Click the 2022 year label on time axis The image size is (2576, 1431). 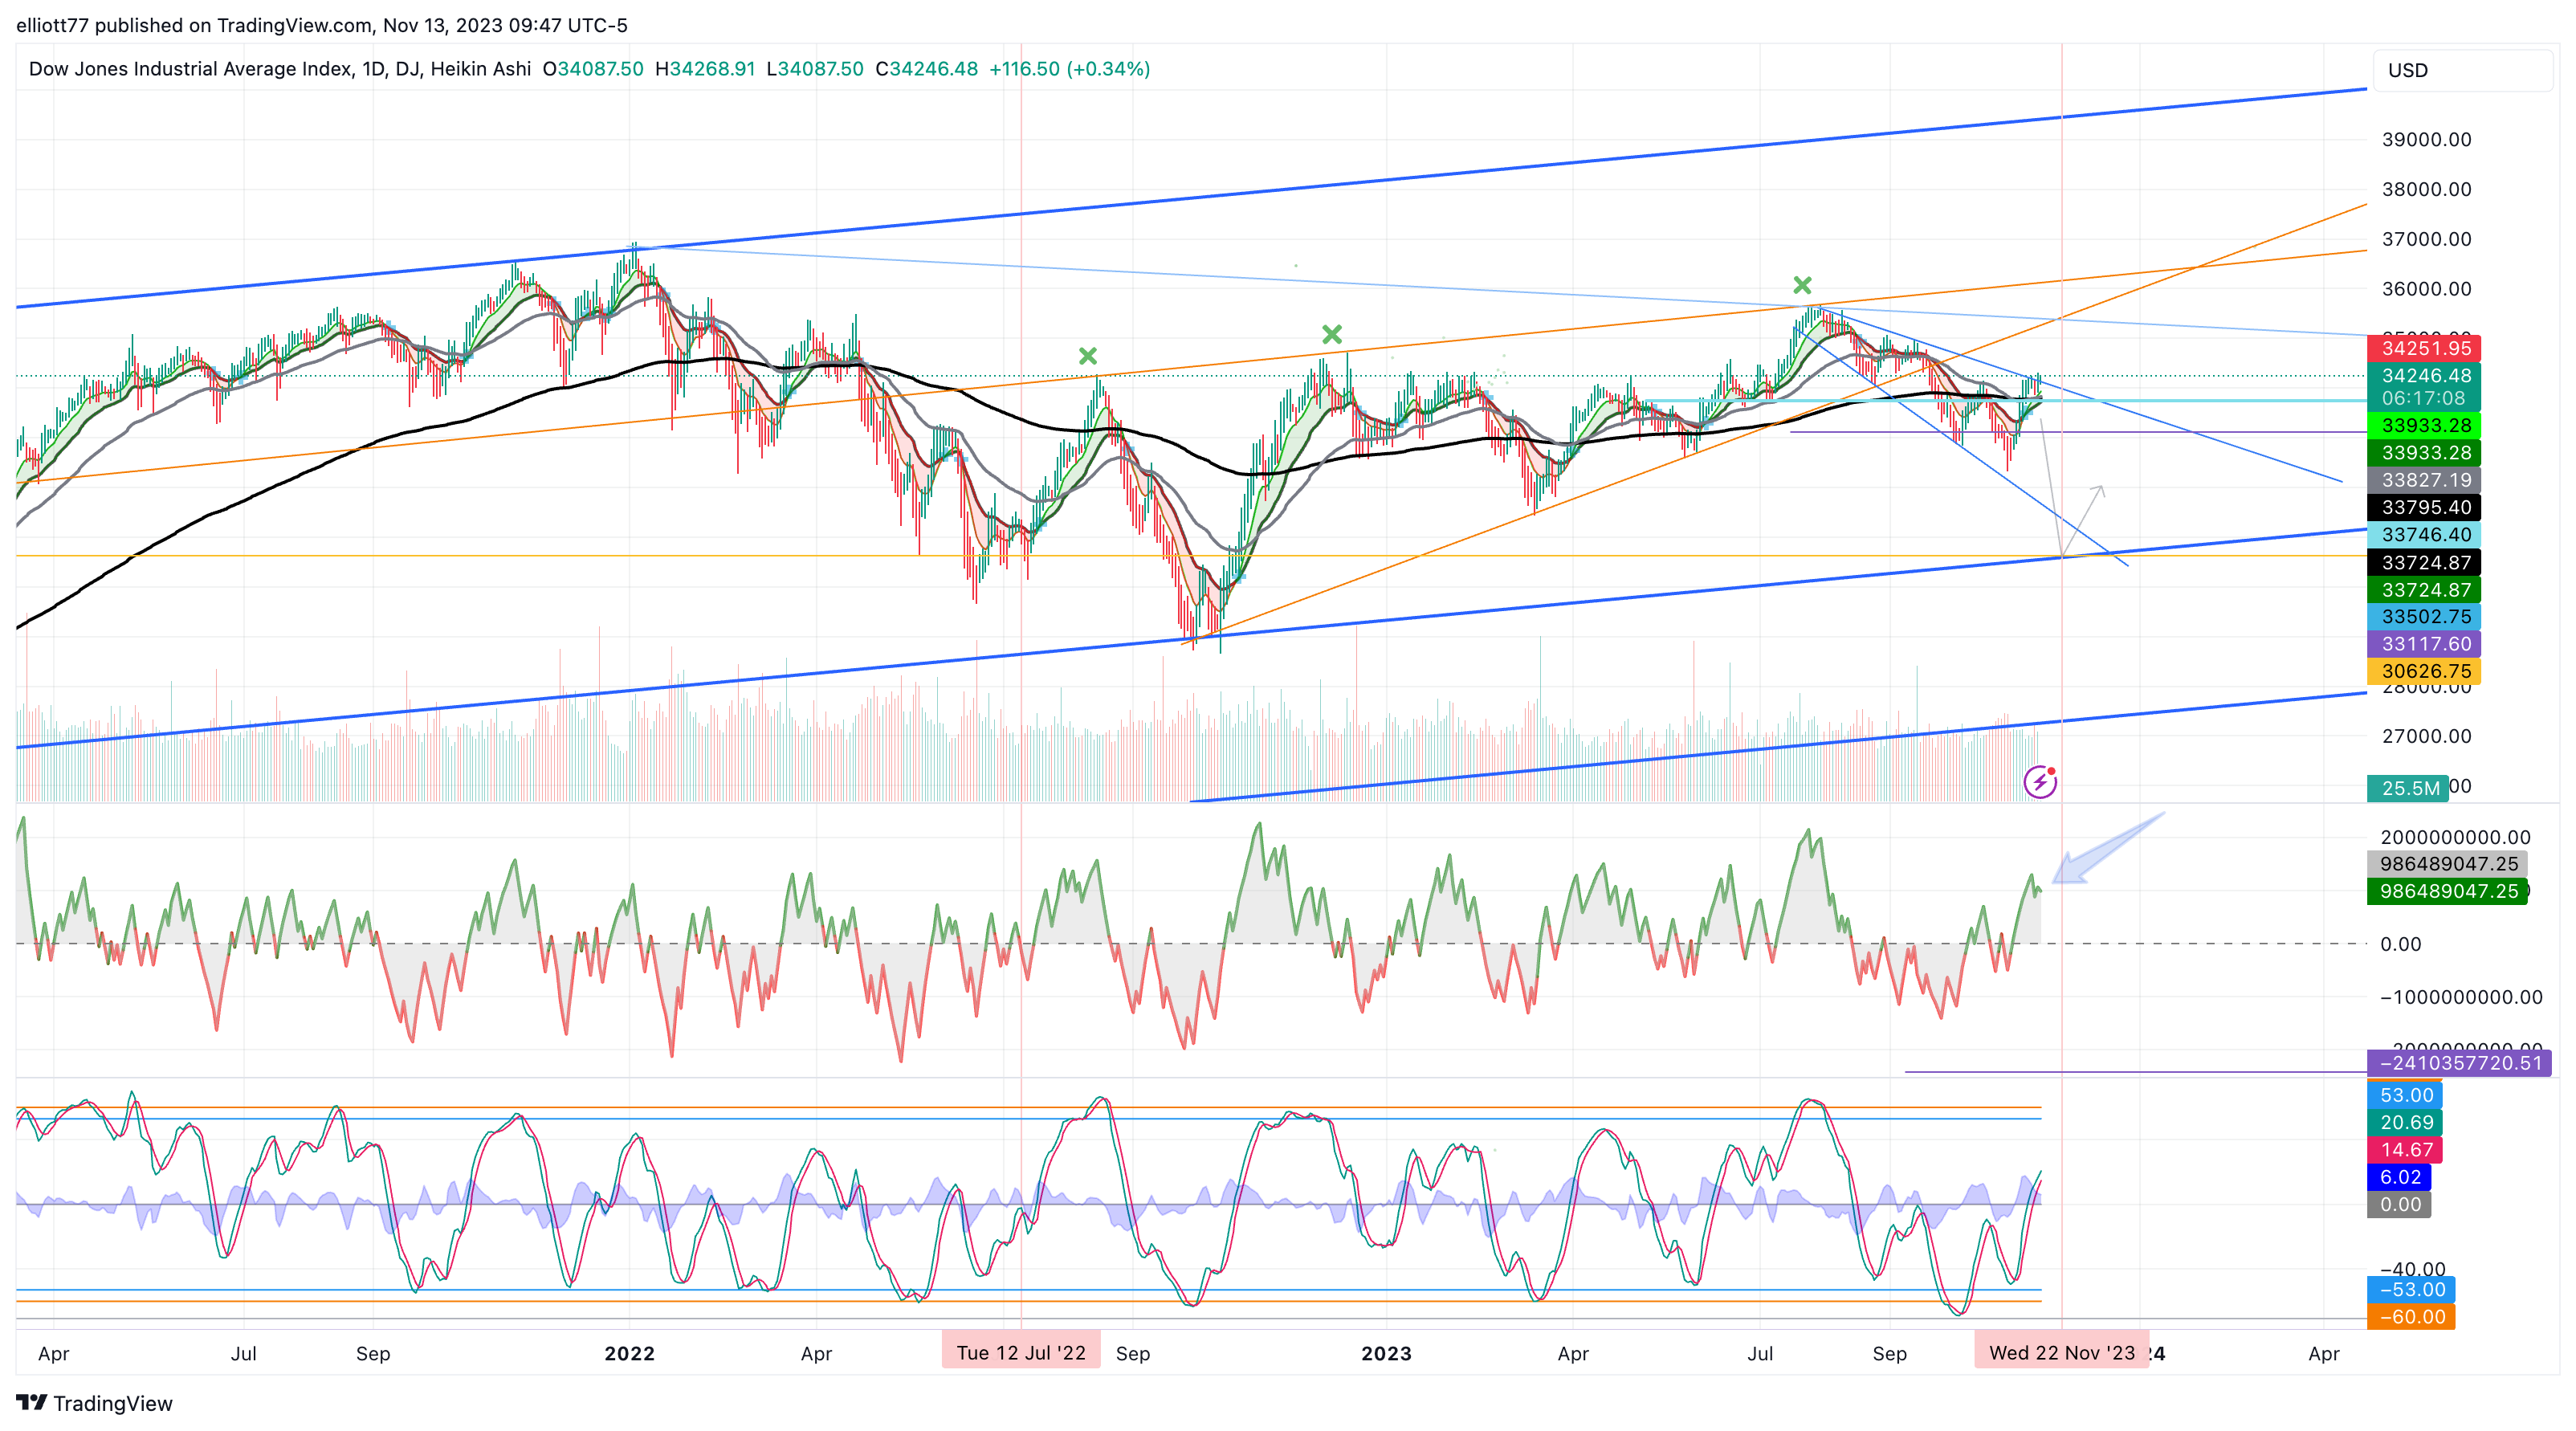coord(629,1354)
